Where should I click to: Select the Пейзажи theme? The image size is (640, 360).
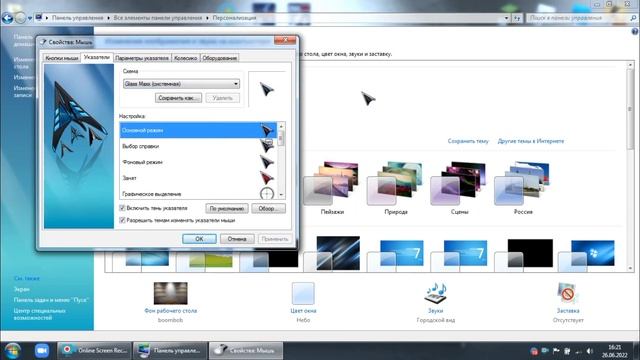click(x=332, y=187)
